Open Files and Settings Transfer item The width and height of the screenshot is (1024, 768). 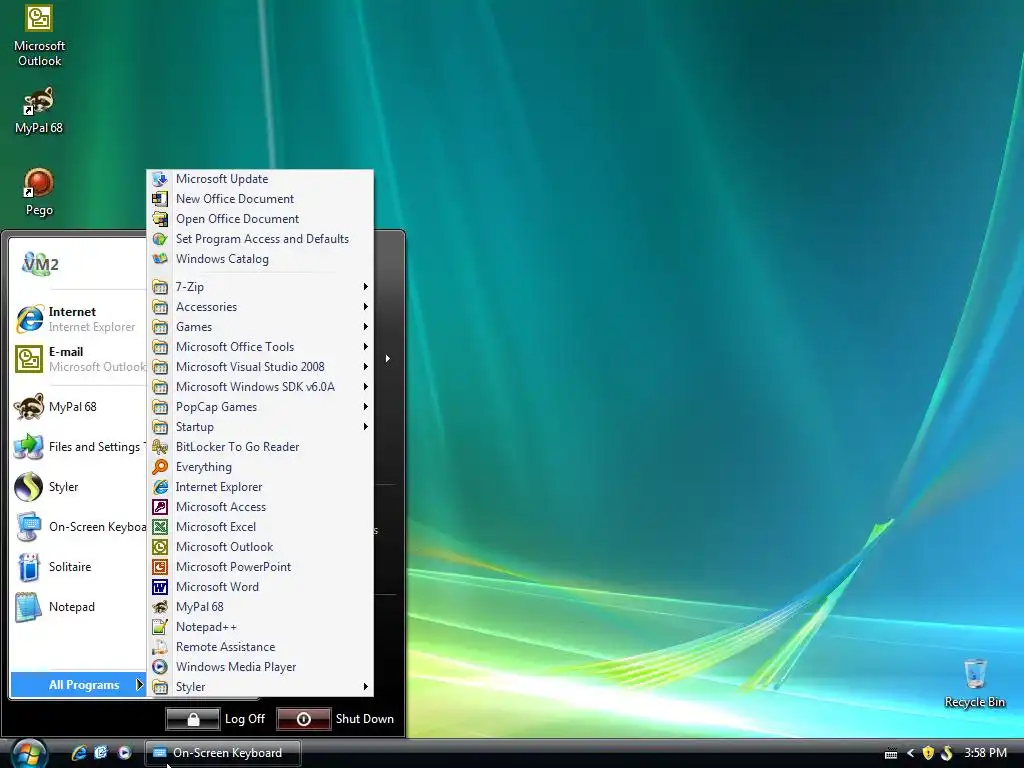(78, 447)
